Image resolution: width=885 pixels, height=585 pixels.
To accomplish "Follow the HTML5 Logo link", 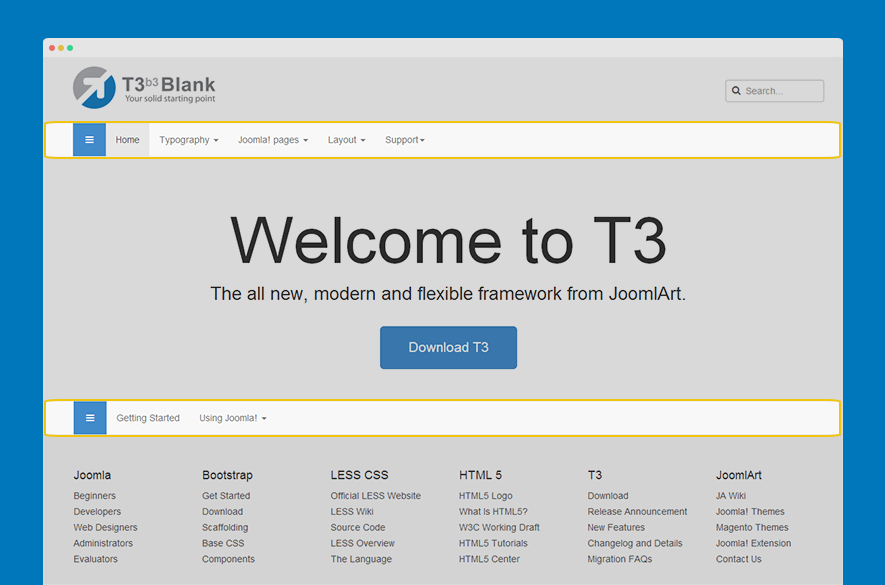I will 485,496.
